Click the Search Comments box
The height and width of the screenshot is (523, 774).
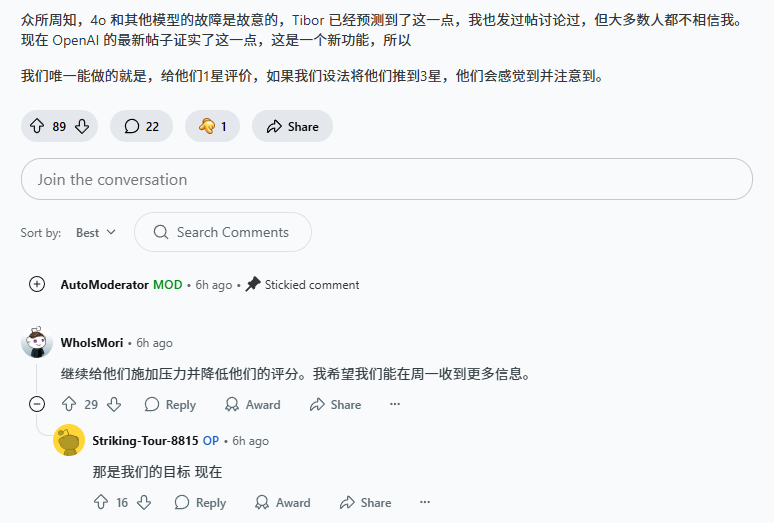[x=223, y=232]
